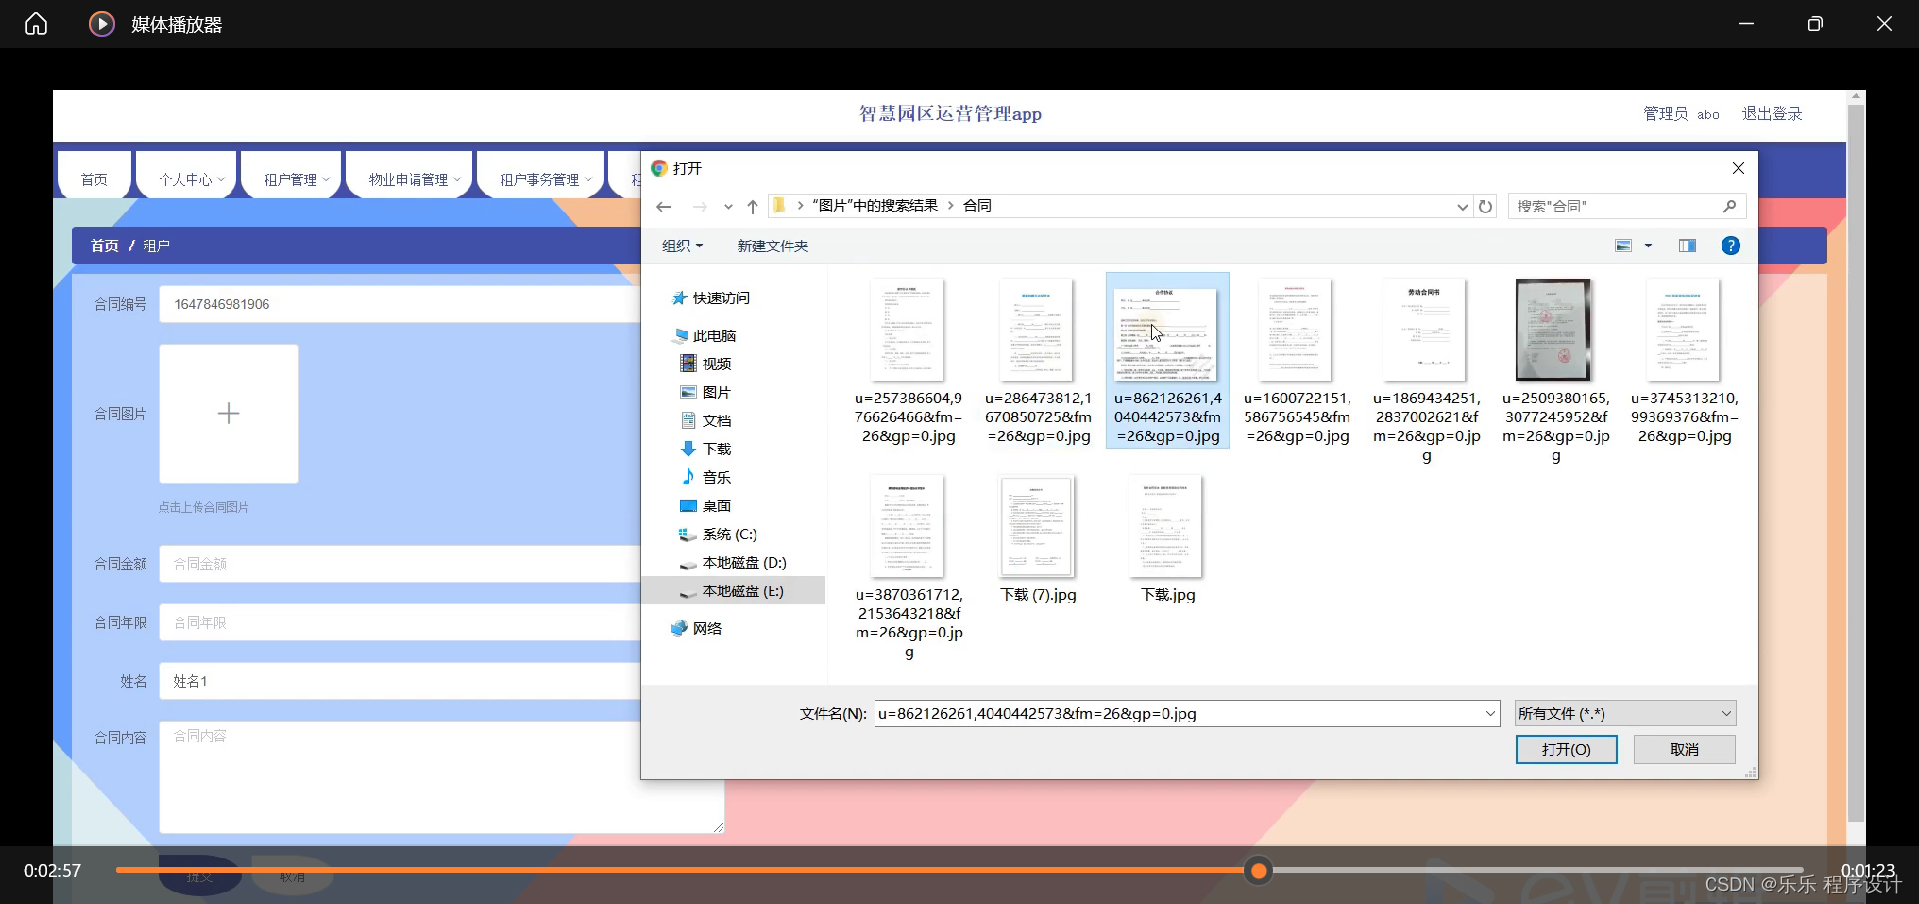Open the 图片 folder
Image resolution: width=1919 pixels, height=904 pixels.
pos(706,392)
